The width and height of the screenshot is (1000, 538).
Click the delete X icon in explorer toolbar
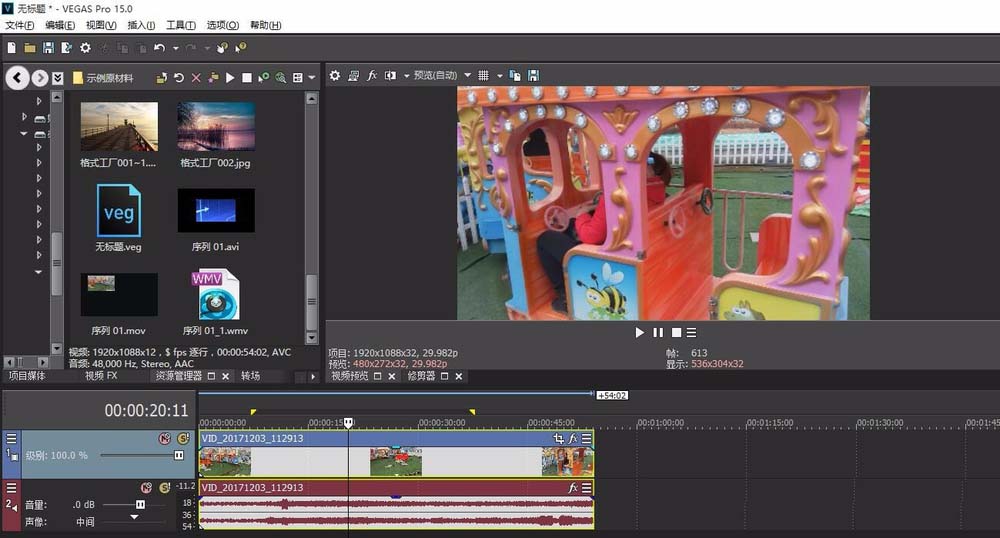(196, 77)
